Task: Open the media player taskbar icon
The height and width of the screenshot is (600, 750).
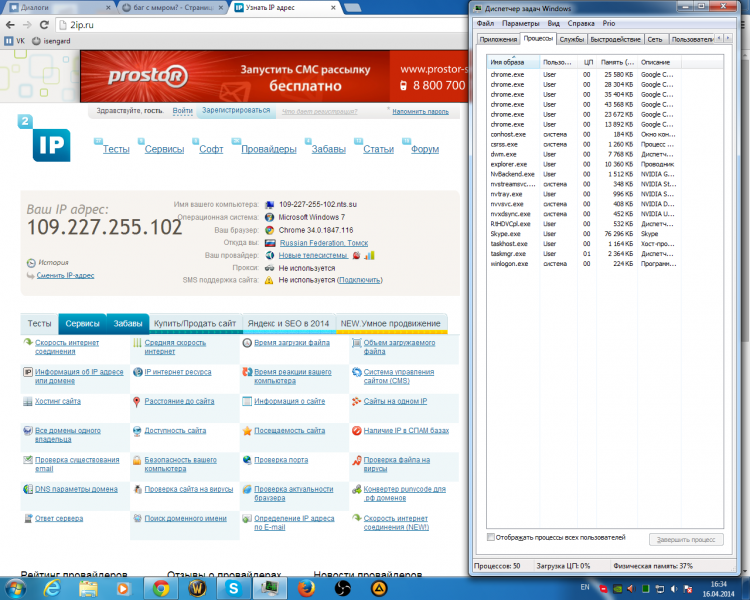Action: click(x=123, y=588)
